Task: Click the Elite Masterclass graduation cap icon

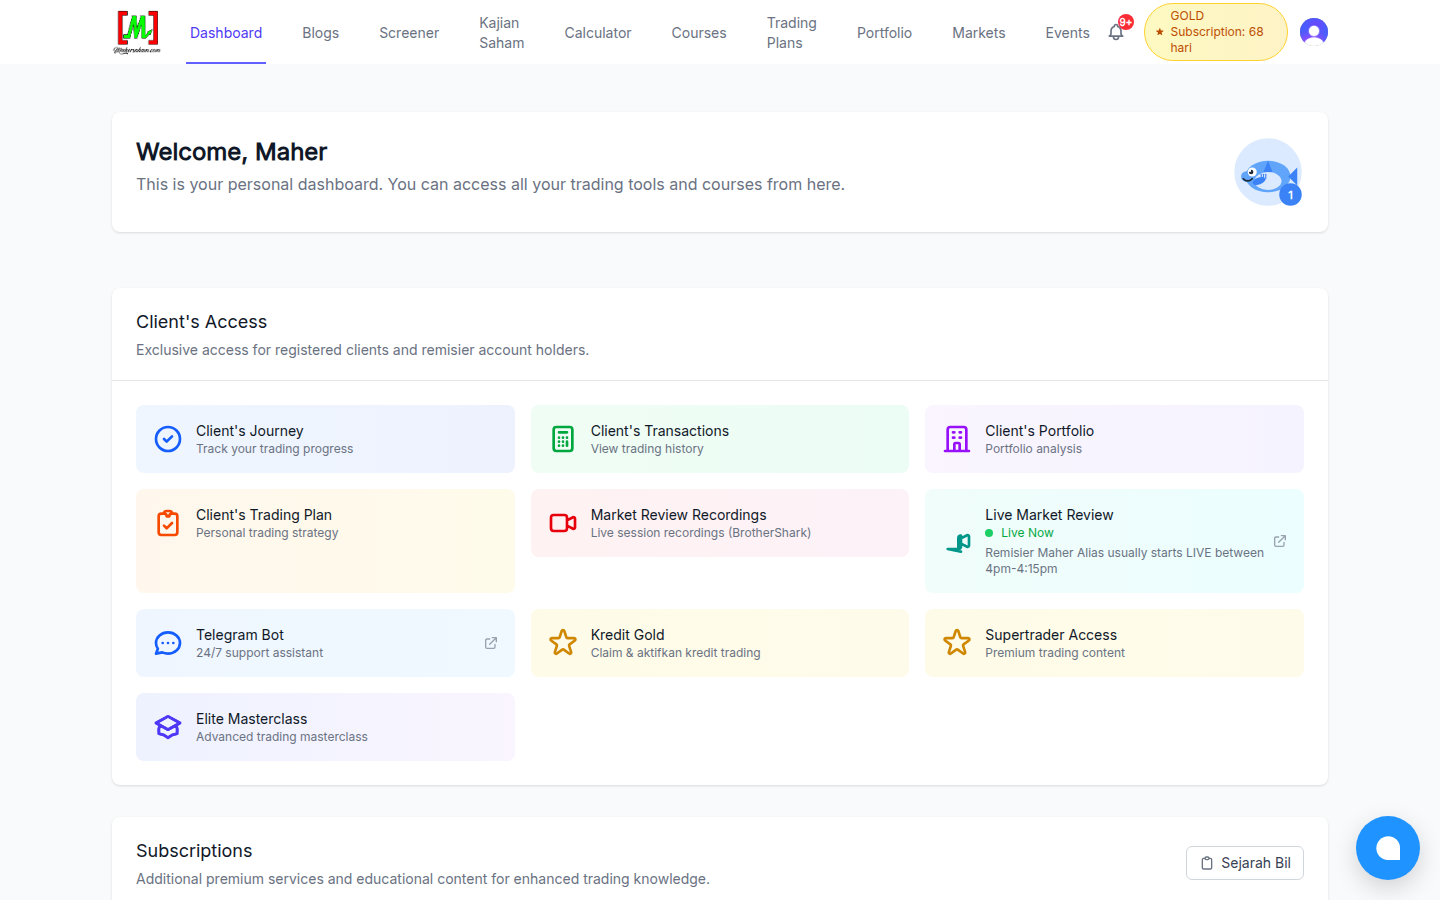Action: pos(168,727)
